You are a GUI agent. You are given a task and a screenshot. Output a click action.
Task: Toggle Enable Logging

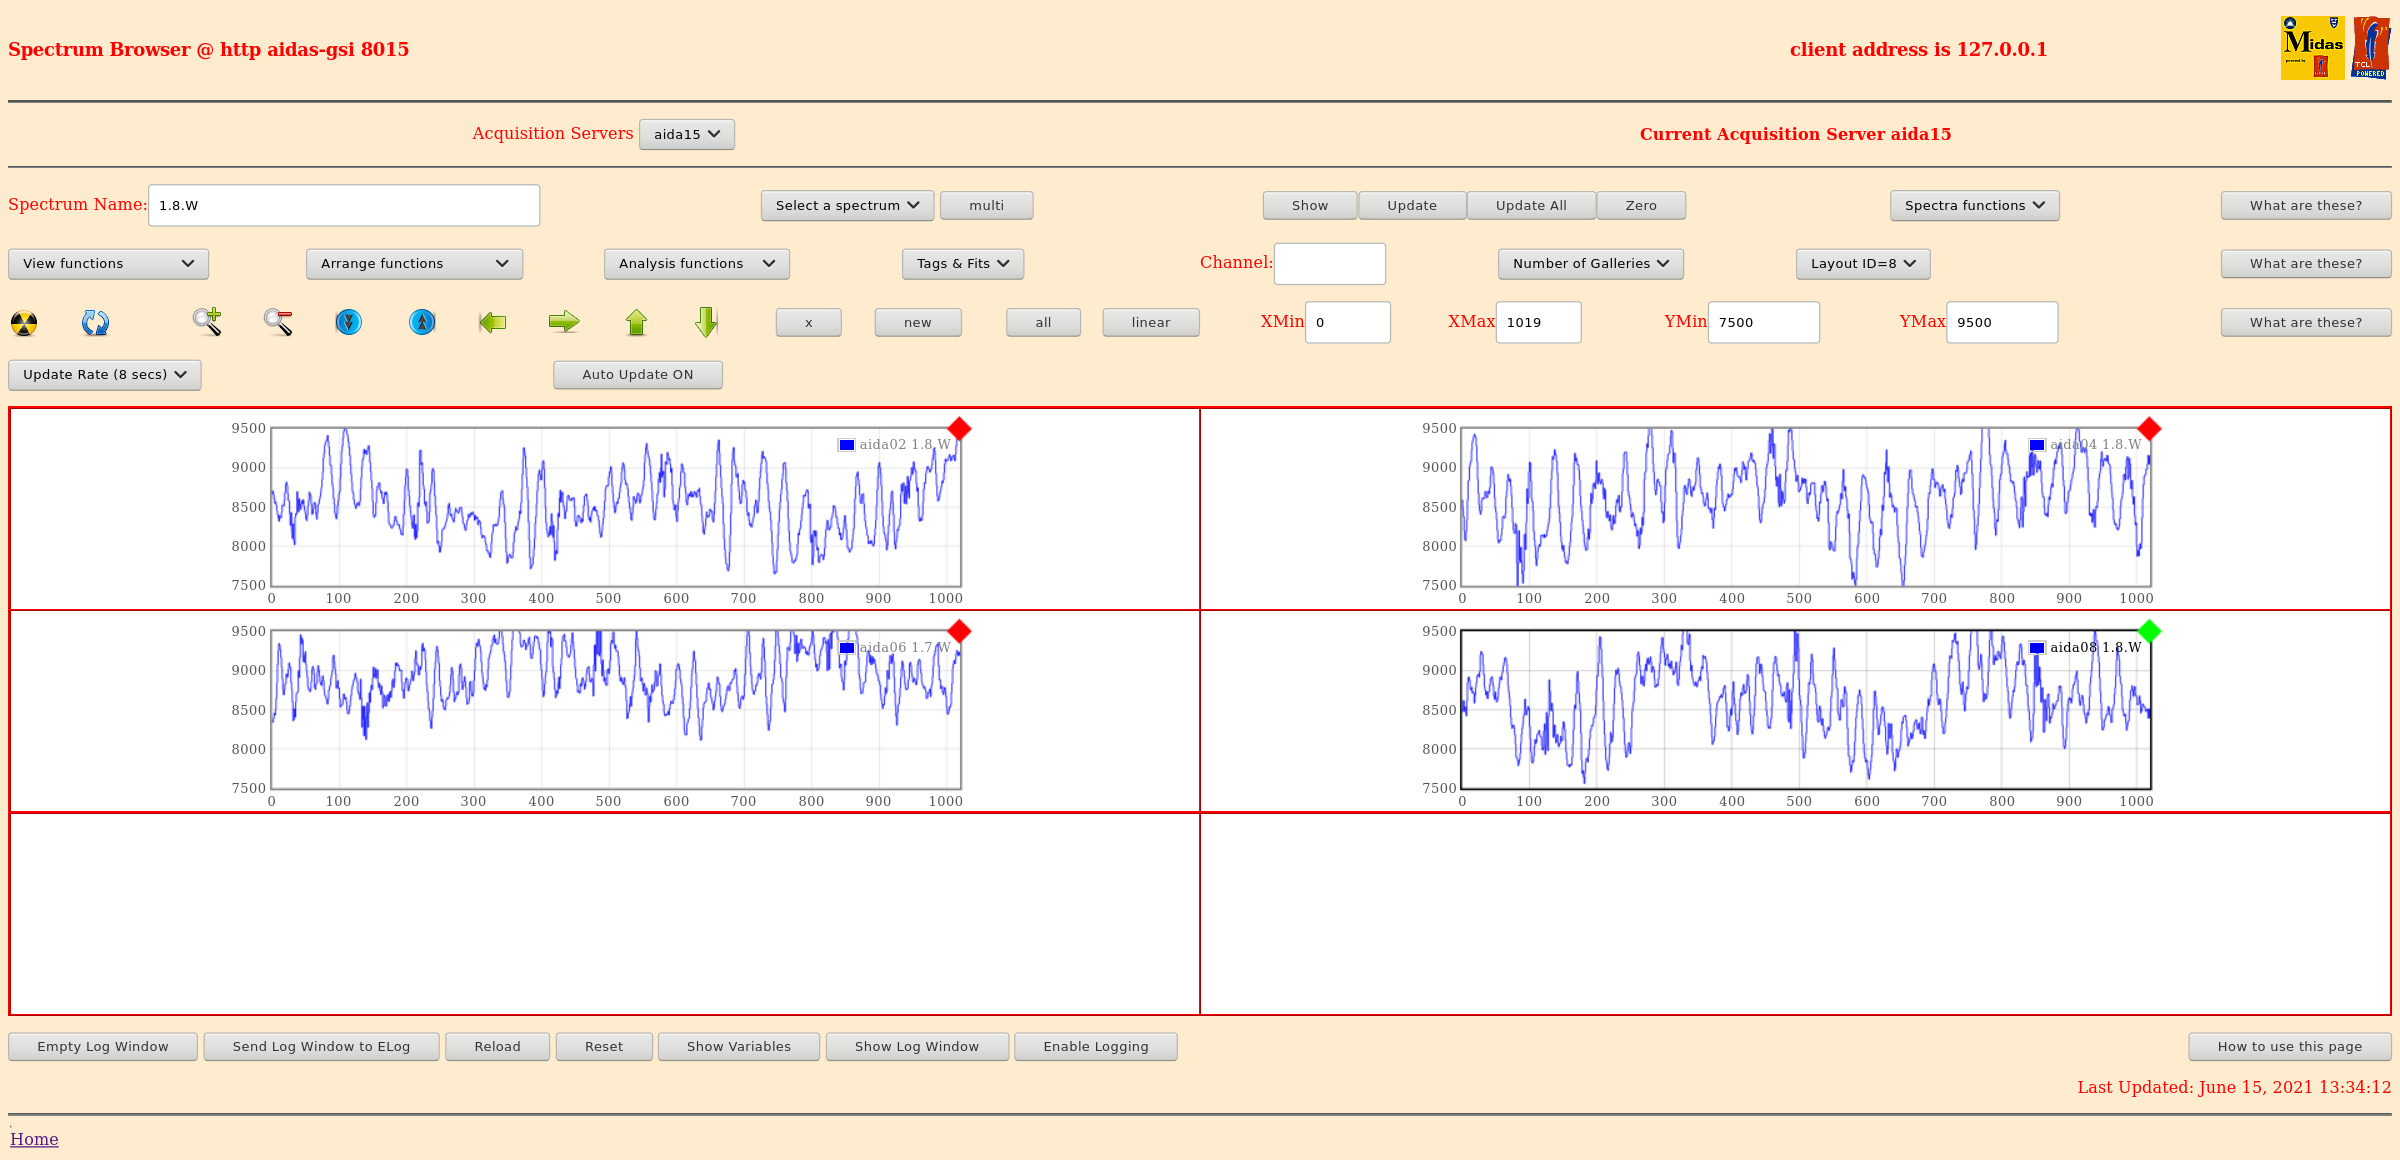point(1096,1047)
